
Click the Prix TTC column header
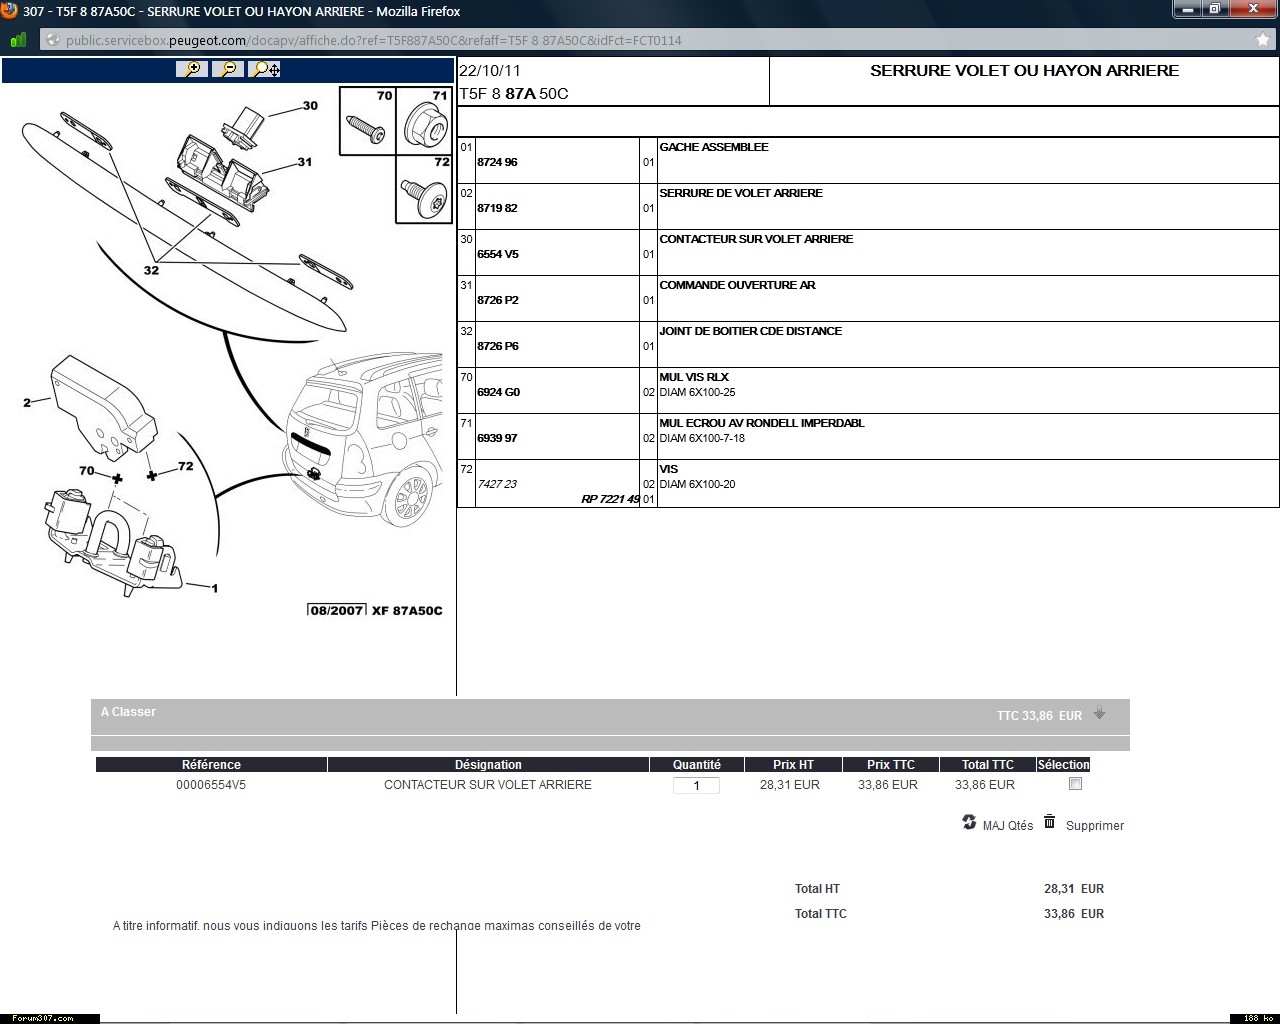coord(890,765)
